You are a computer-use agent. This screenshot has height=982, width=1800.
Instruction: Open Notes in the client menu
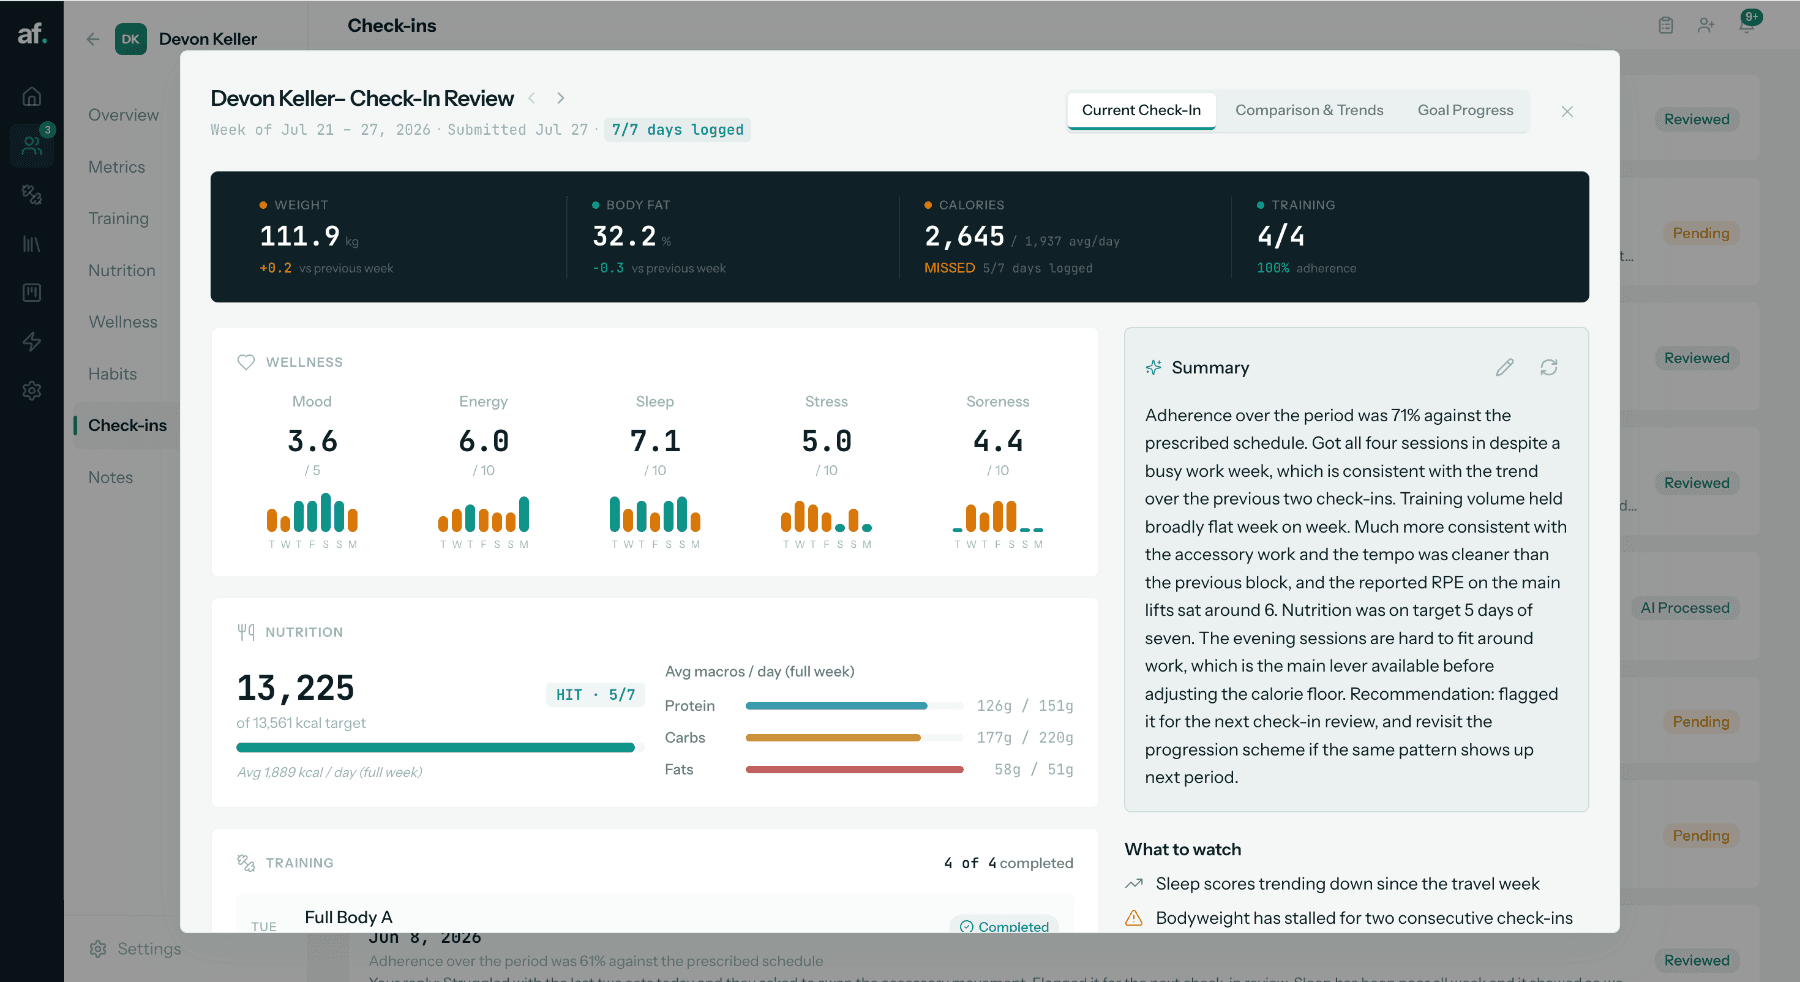click(x=110, y=477)
